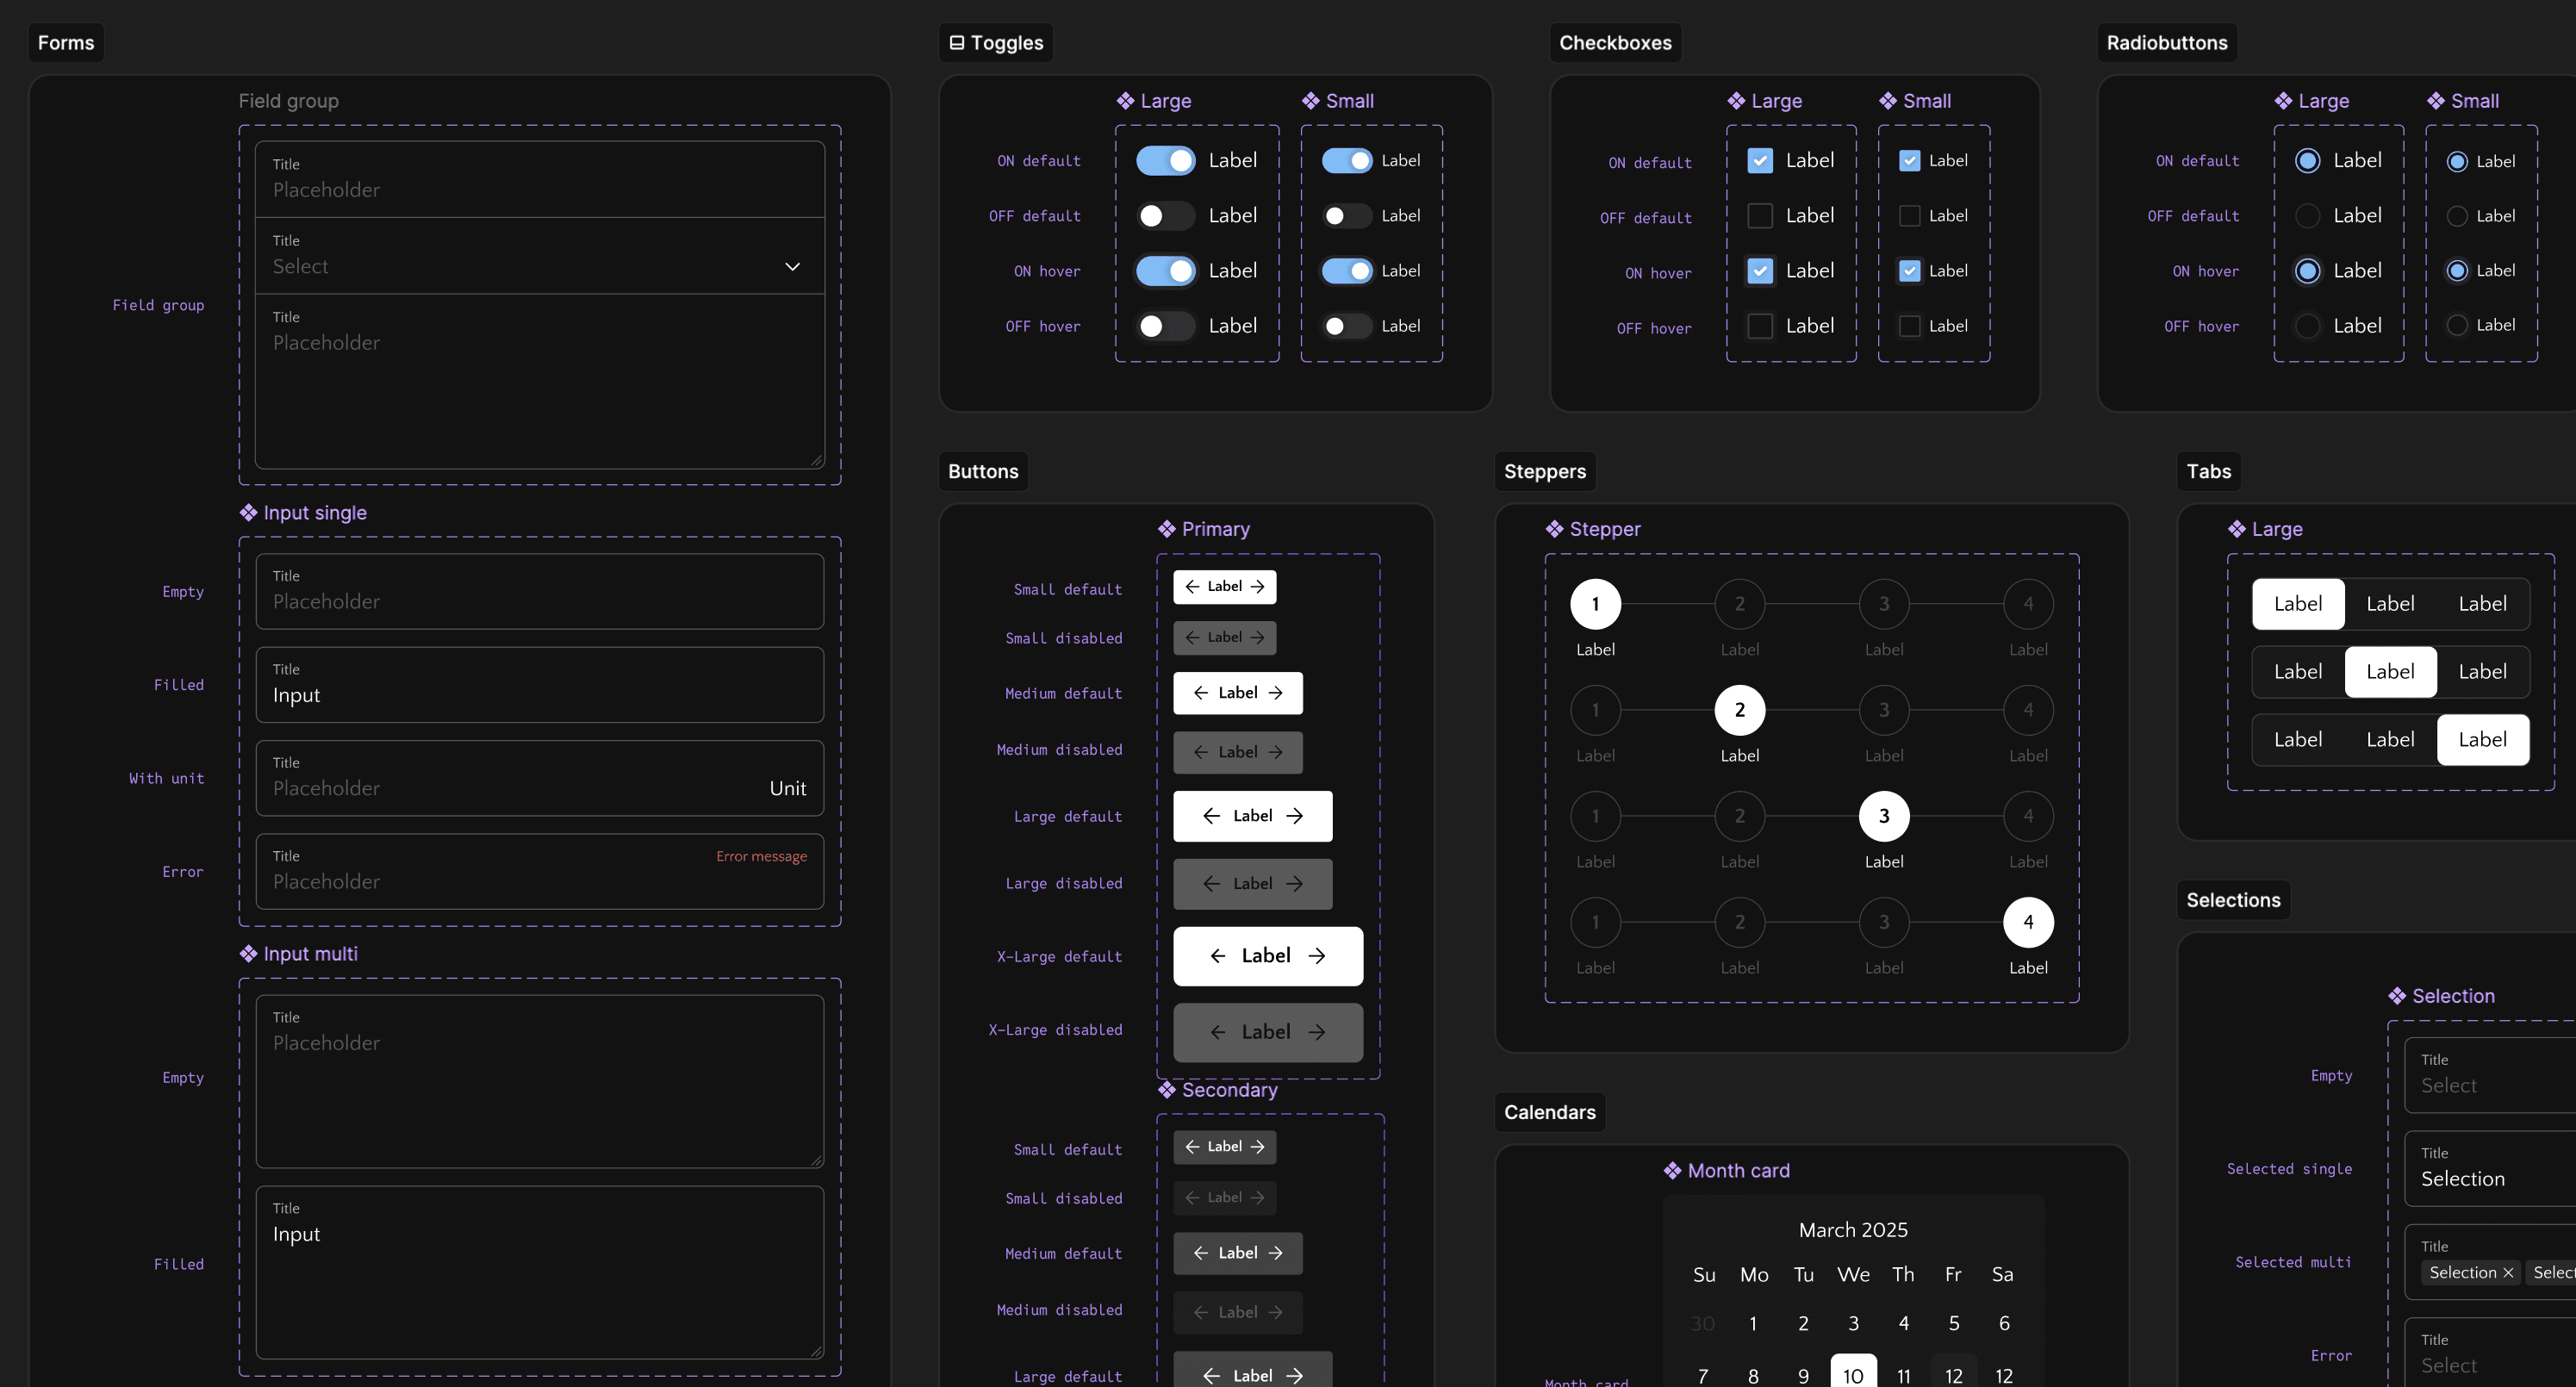Viewport: 2576px width, 1387px height.
Task: Click diamond icon beside Toggles Small heading
Action: tap(1311, 101)
